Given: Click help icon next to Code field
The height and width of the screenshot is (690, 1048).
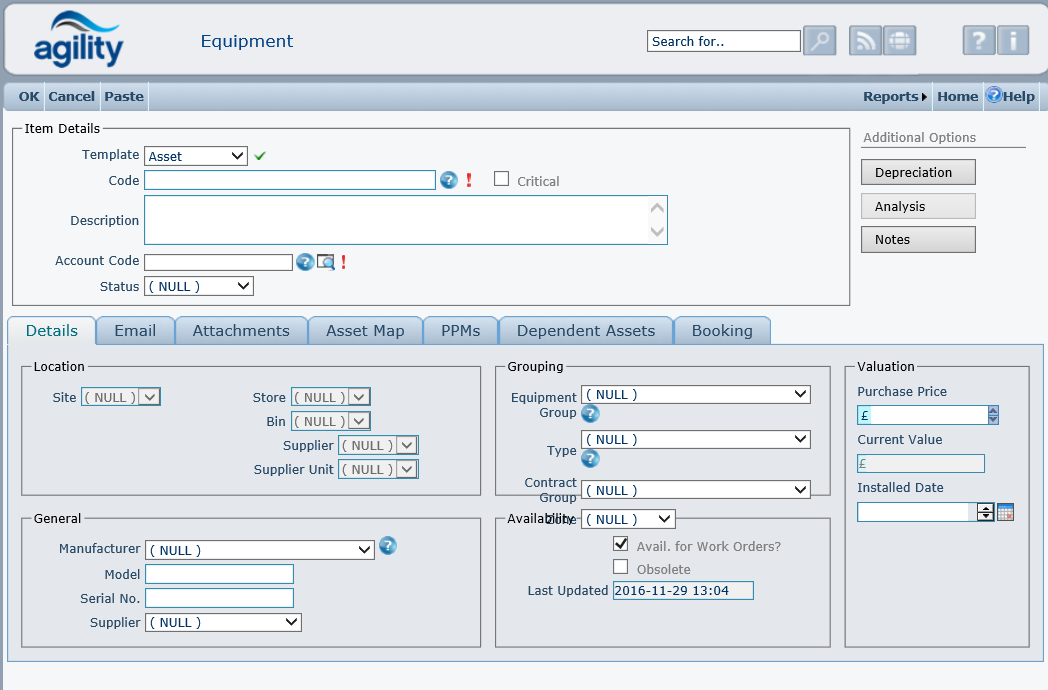Looking at the screenshot, I should pos(449,180).
